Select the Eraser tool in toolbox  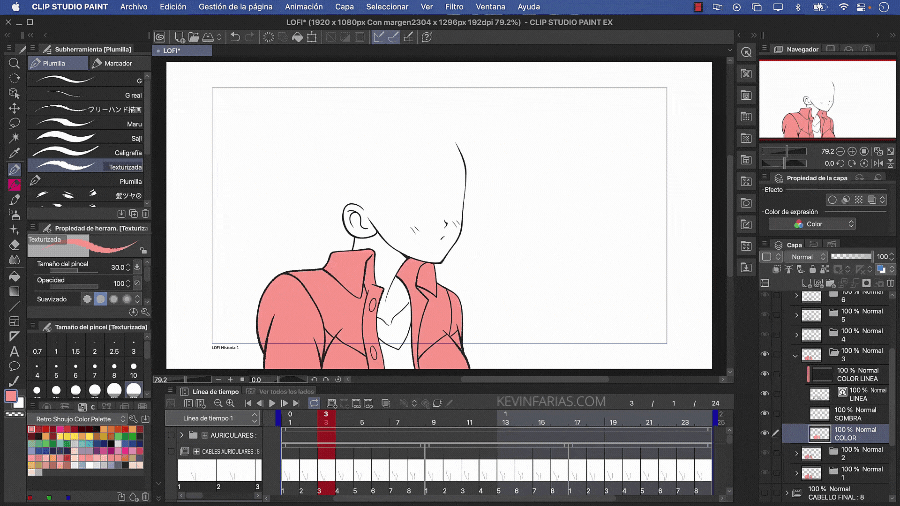click(14, 244)
